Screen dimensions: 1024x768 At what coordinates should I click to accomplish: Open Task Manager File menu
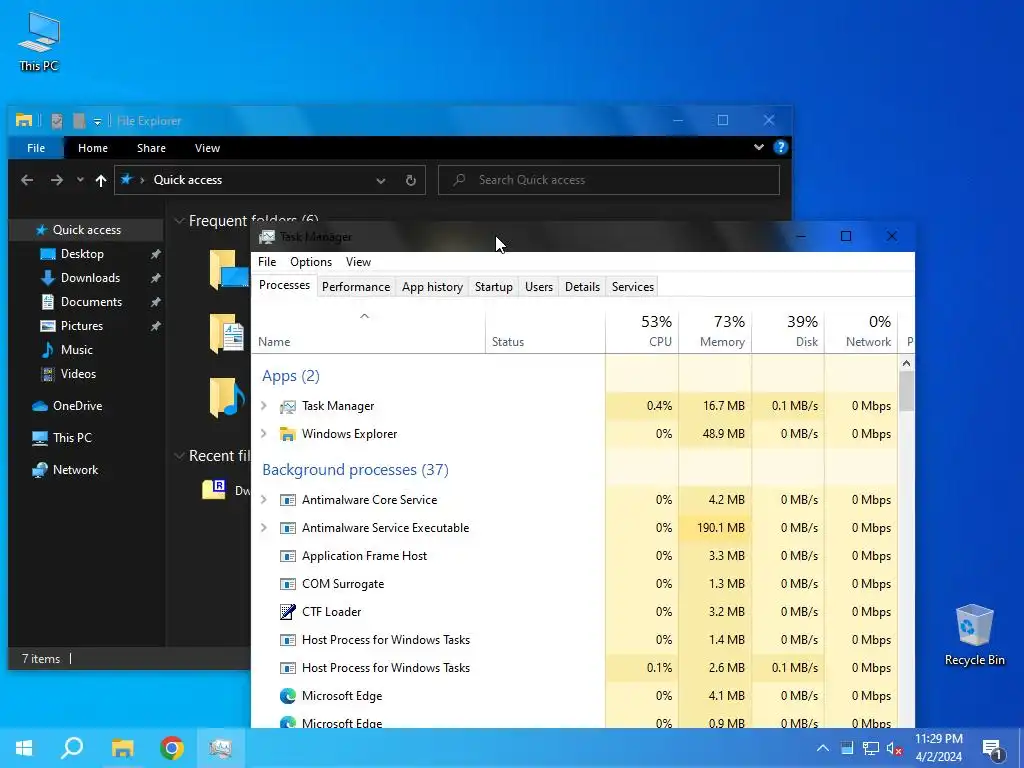tap(267, 262)
